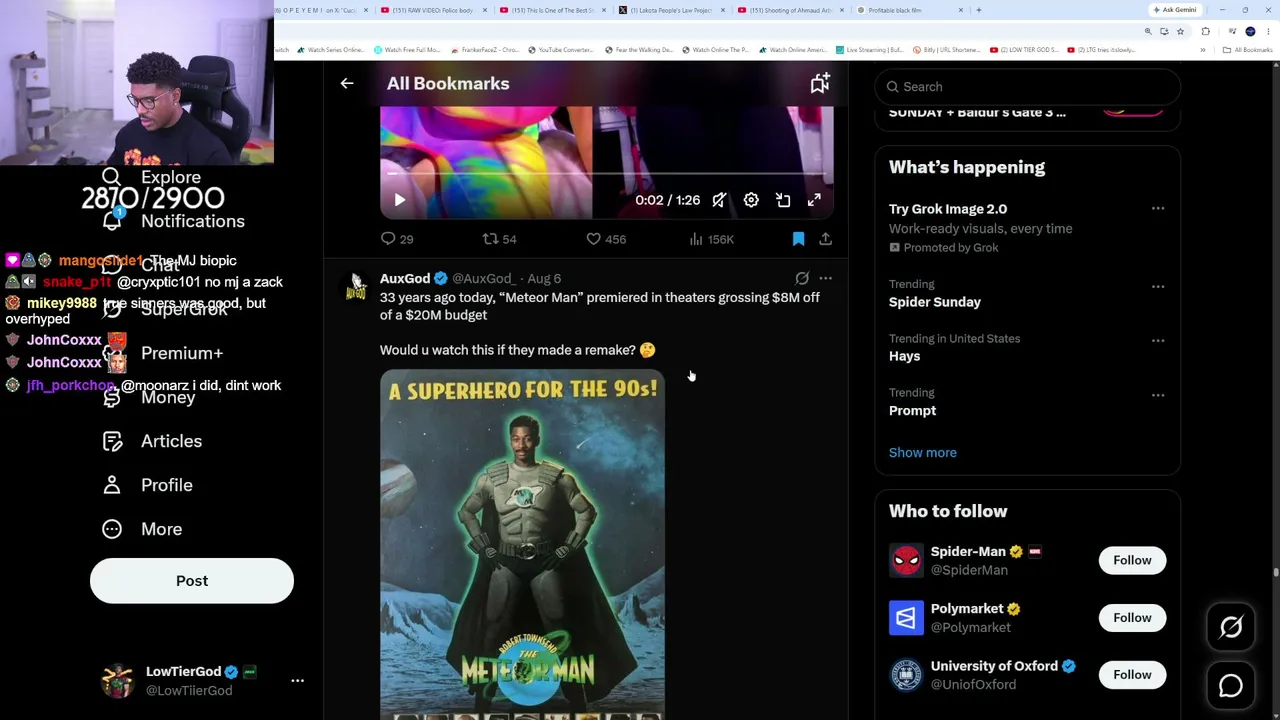This screenshot has width=1280, height=720.
Task: Share the video post via the share icon
Action: coord(825,239)
